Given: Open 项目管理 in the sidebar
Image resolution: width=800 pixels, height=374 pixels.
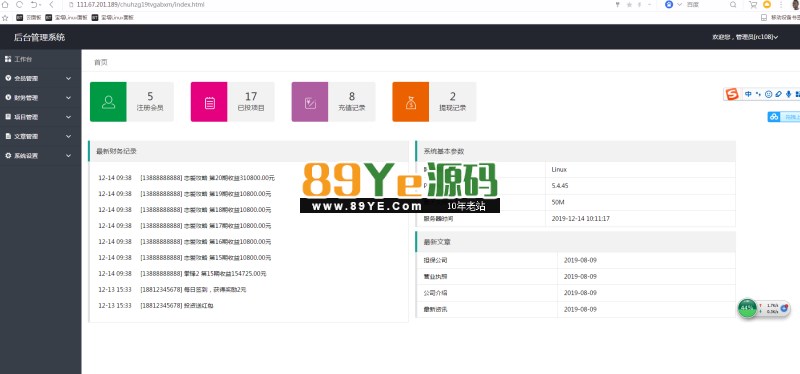Looking at the screenshot, I should pos(41,117).
